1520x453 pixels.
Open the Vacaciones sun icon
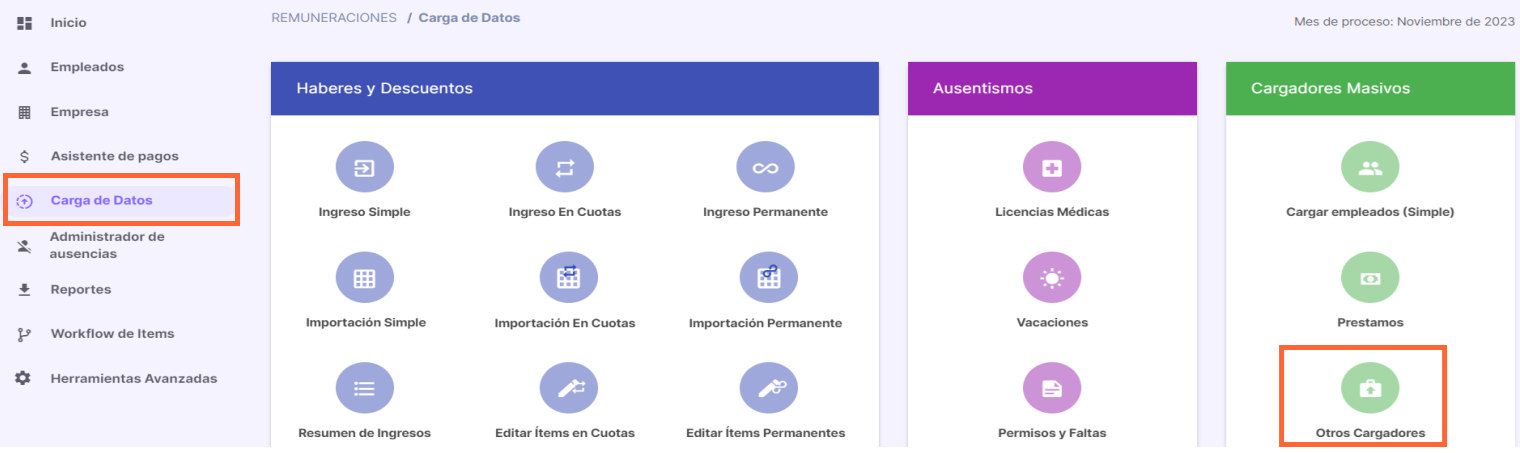(1052, 279)
